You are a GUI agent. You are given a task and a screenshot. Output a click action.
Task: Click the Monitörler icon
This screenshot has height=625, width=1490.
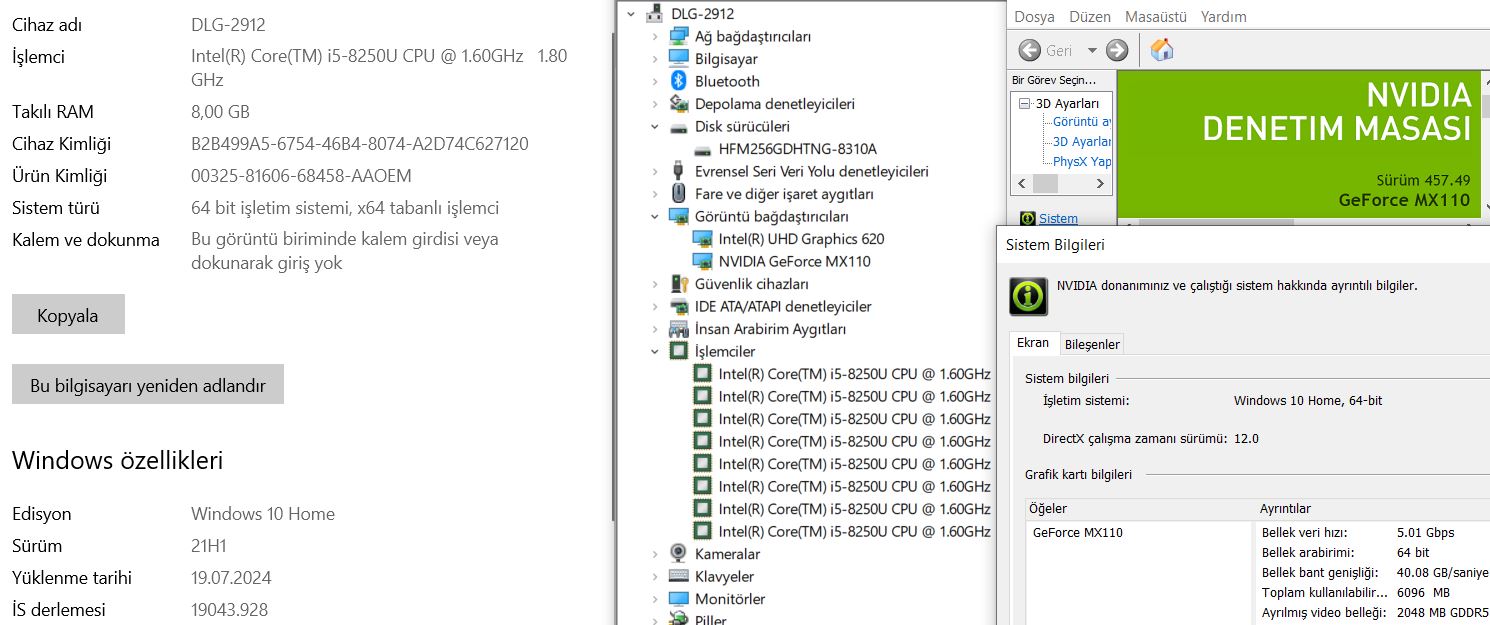679,599
